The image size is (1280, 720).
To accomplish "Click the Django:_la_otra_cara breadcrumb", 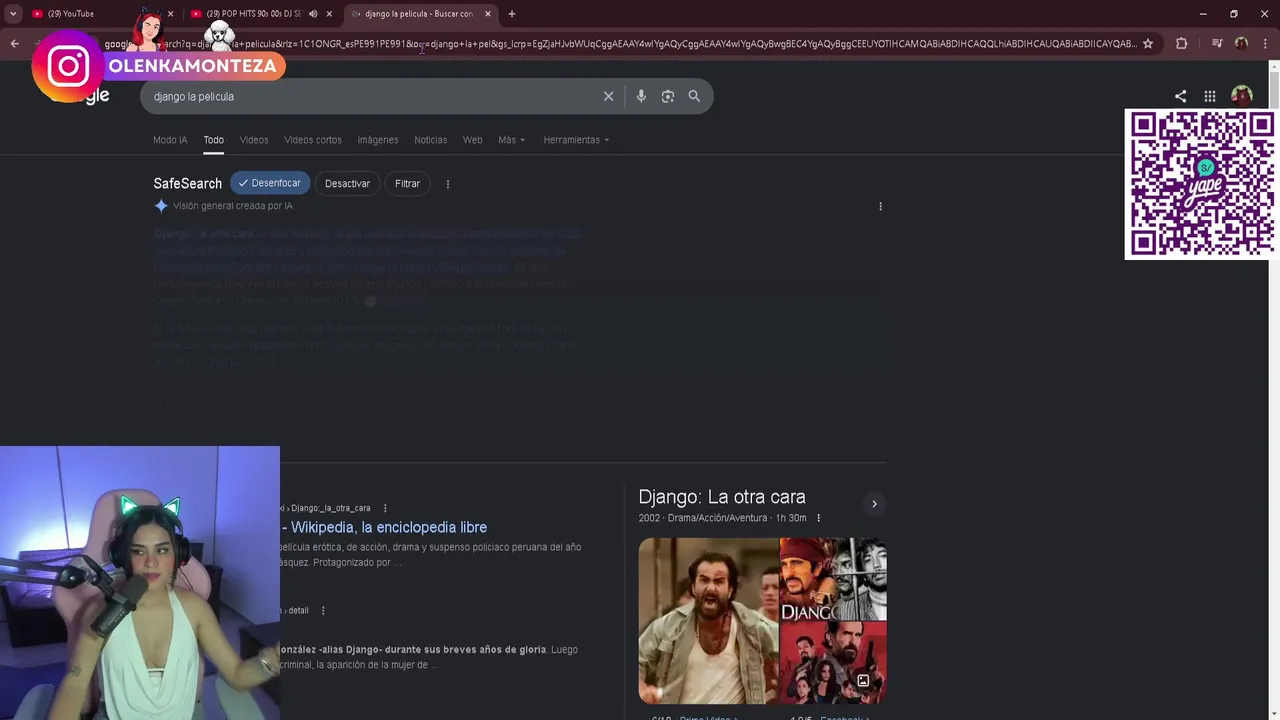I will [331, 508].
